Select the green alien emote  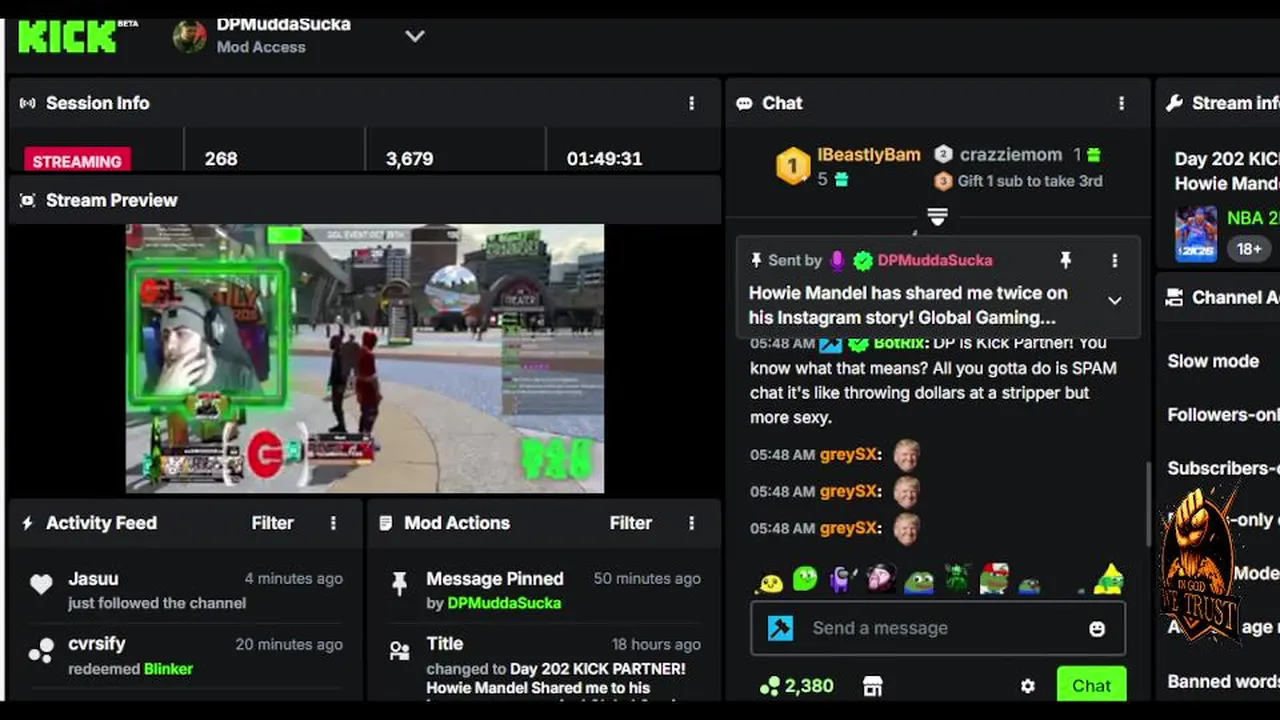pos(957,579)
